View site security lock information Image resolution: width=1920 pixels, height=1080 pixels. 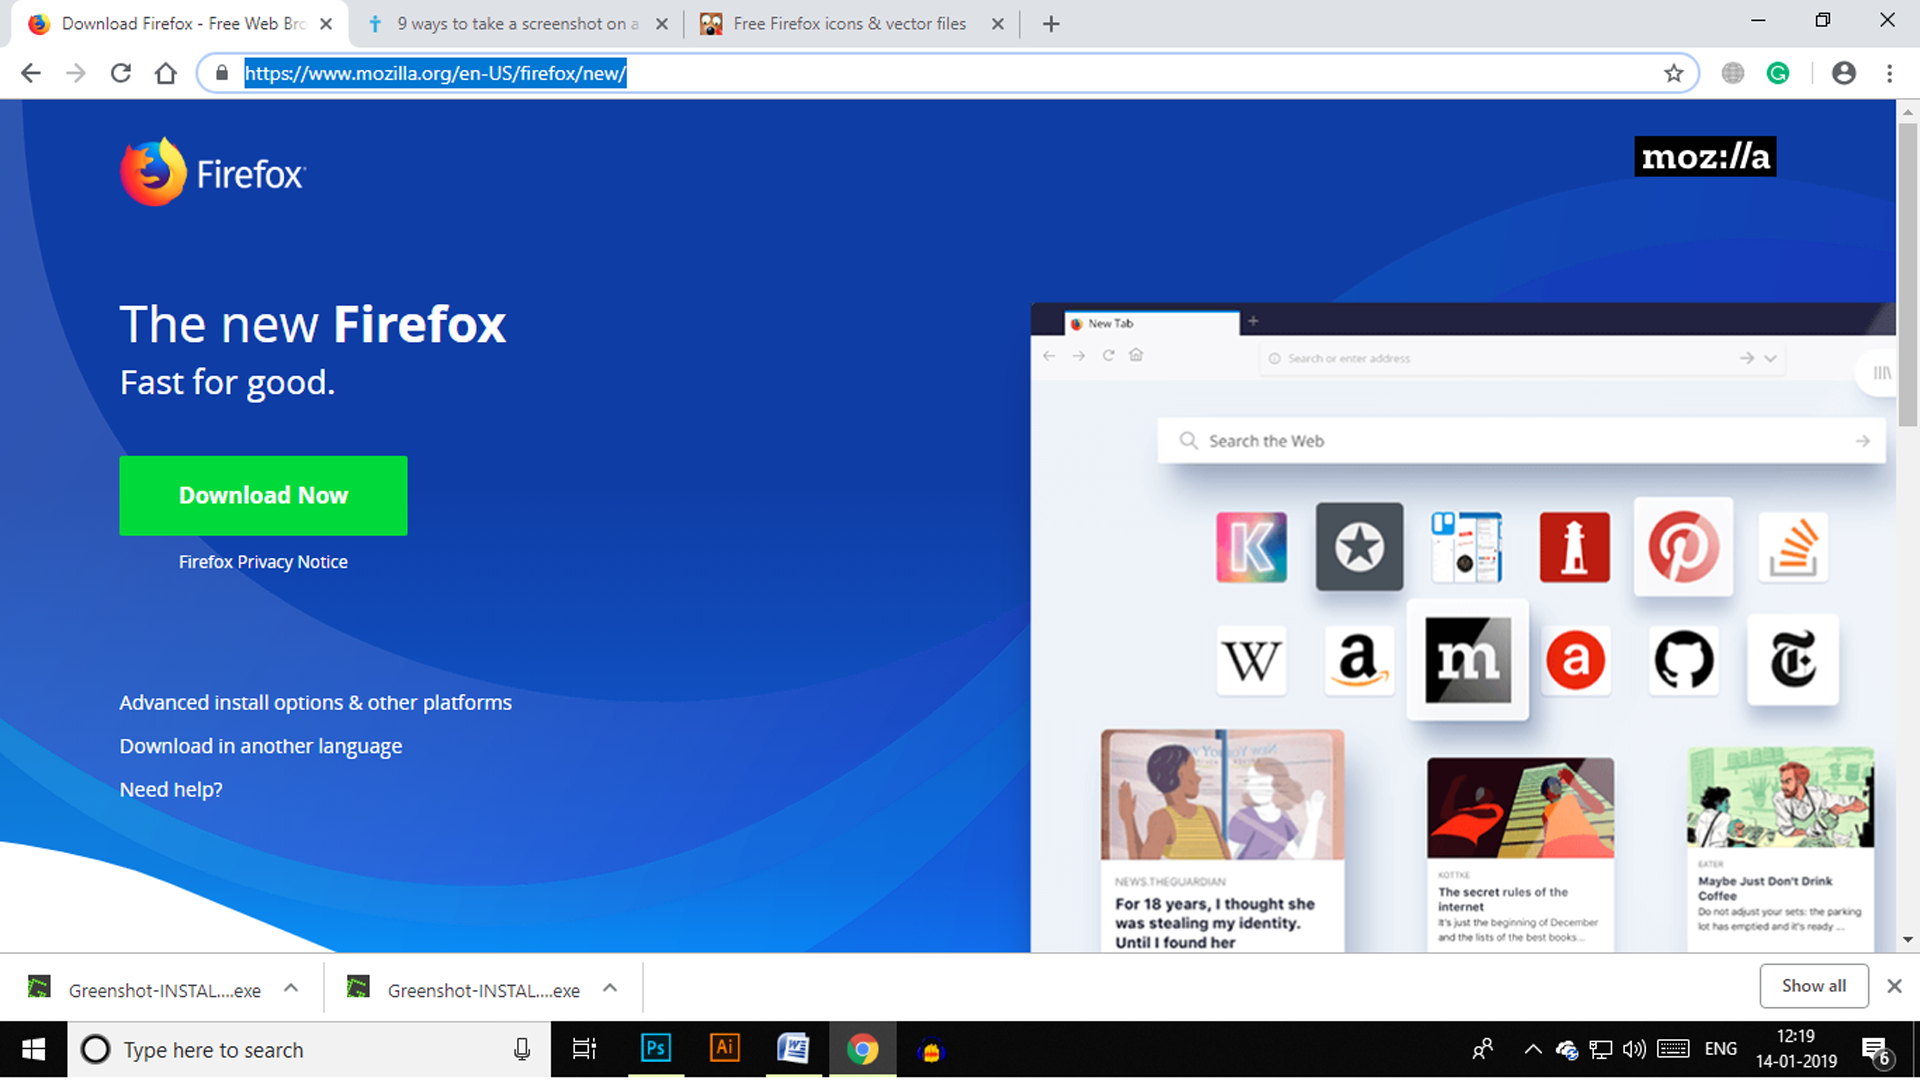coord(222,73)
